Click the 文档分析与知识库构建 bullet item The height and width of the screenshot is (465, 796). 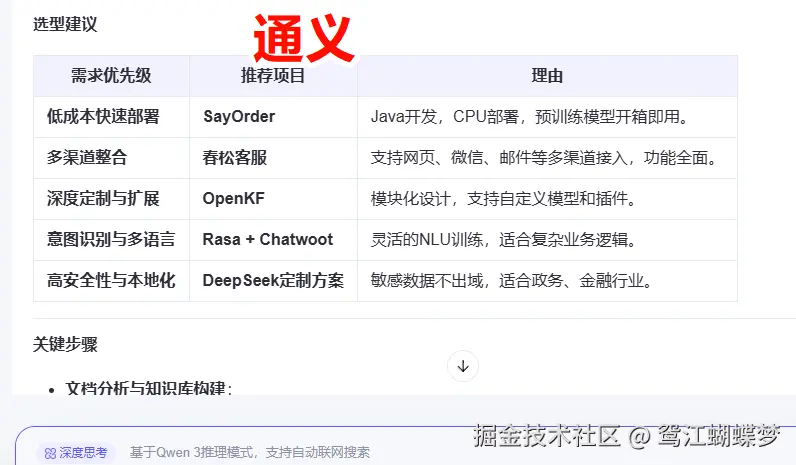[149, 388]
